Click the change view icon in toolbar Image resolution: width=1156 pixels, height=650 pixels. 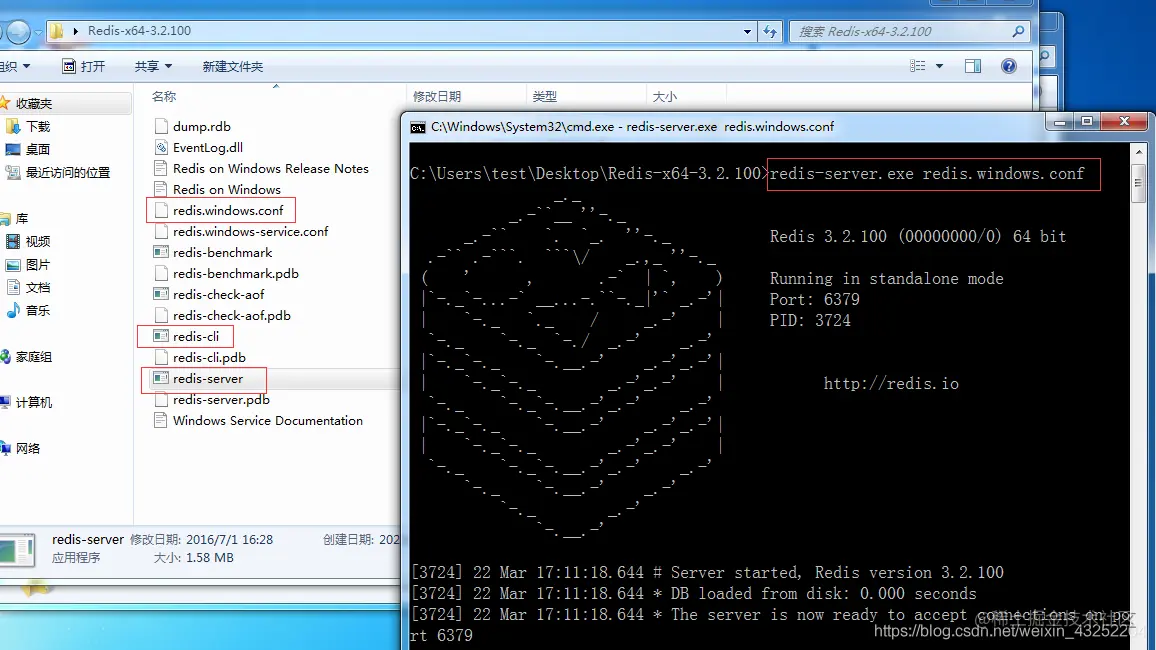(918, 66)
